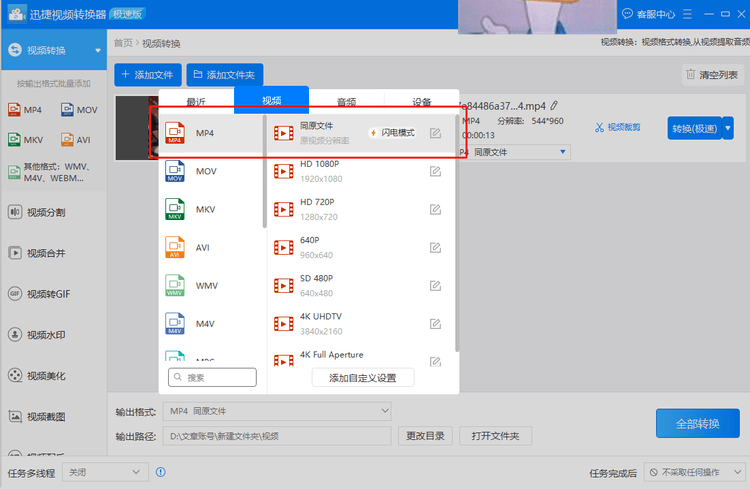The image size is (750, 489).
Task: Collapse the 视频转换 sidebar section
Action: 98,50
